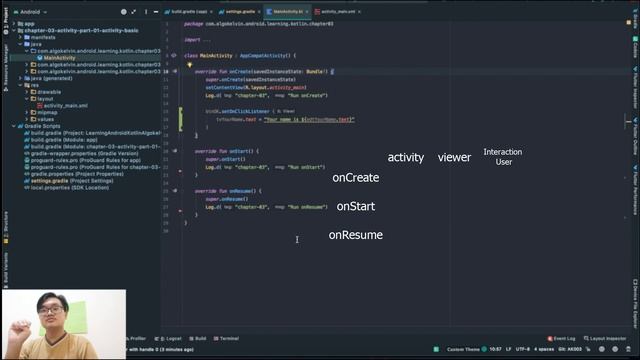640x360 pixels.
Task: Open the Logcat tool window
Action: pos(168,338)
